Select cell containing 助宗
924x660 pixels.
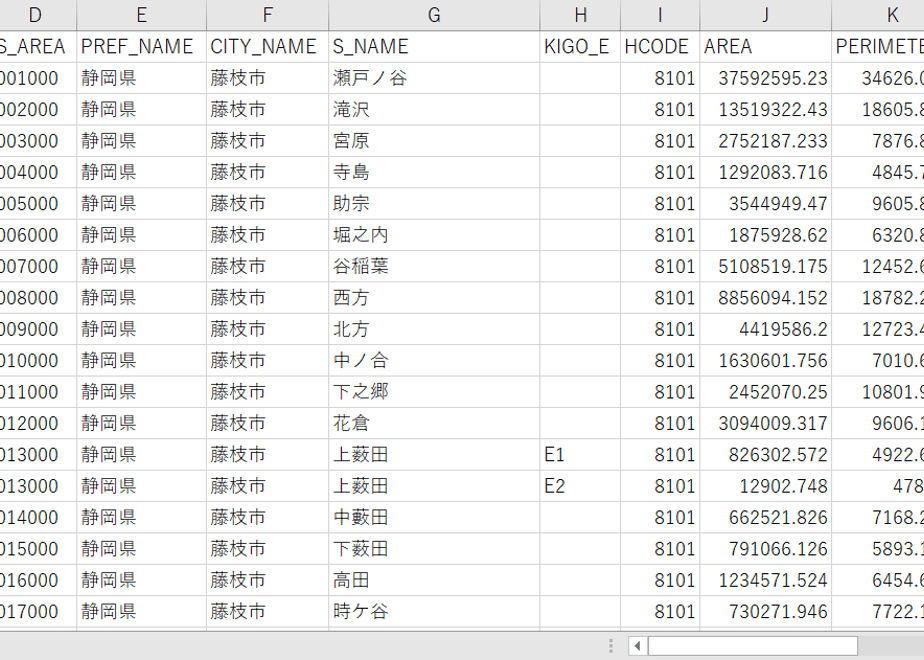coord(434,203)
